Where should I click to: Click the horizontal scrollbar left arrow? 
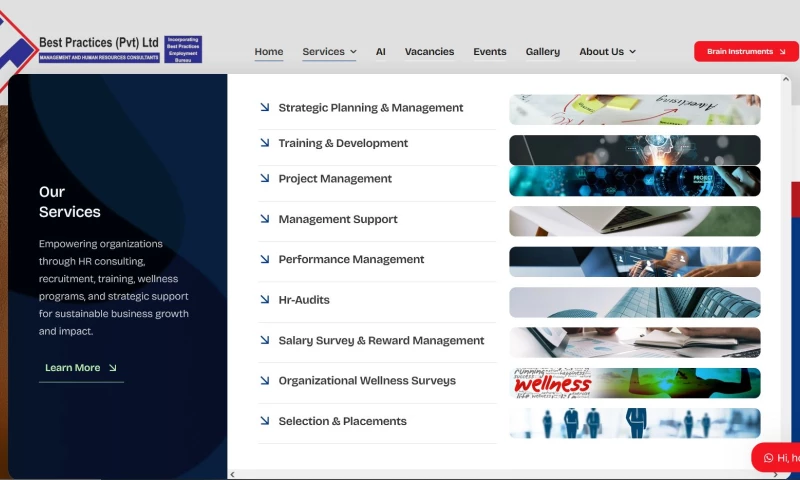(x=233, y=474)
